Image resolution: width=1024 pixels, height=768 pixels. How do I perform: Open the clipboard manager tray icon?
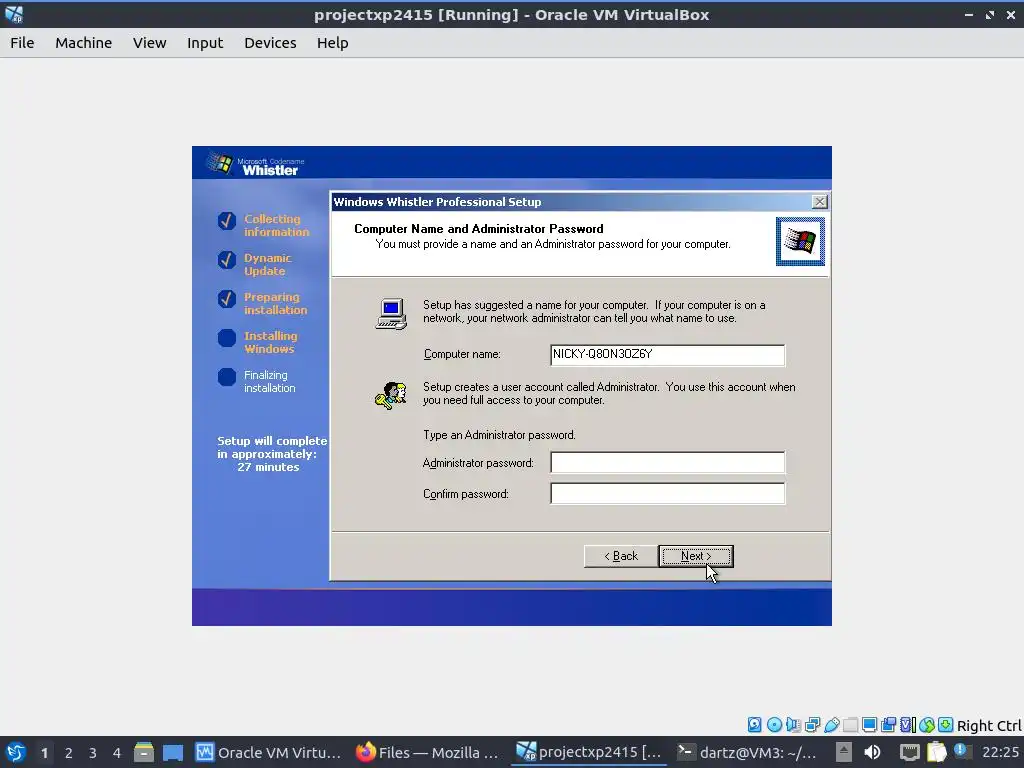coord(936,752)
